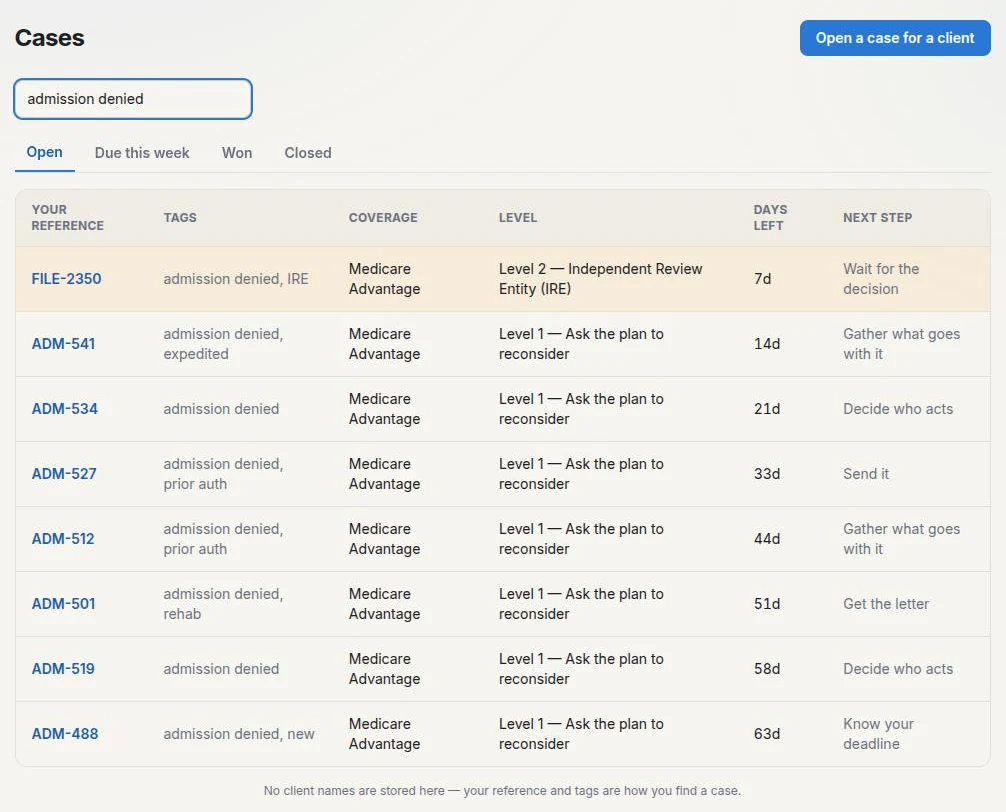Click the 'Open a case for a client' button
This screenshot has width=1006, height=812.
894,38
